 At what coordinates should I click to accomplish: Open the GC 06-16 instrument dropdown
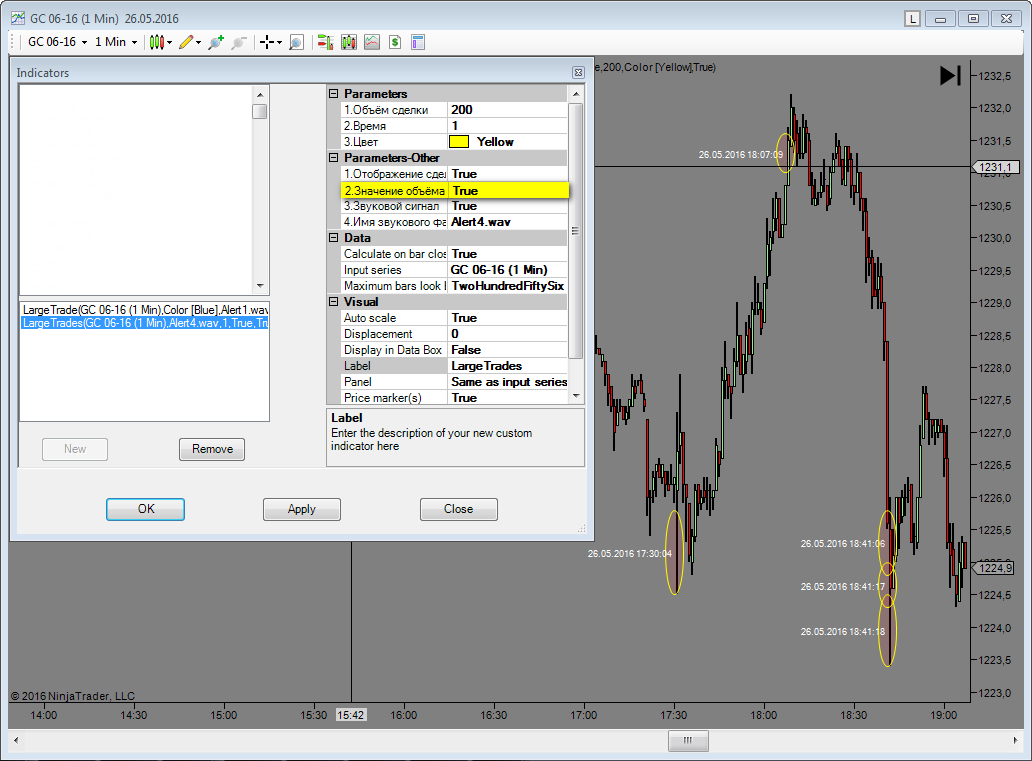pos(56,42)
